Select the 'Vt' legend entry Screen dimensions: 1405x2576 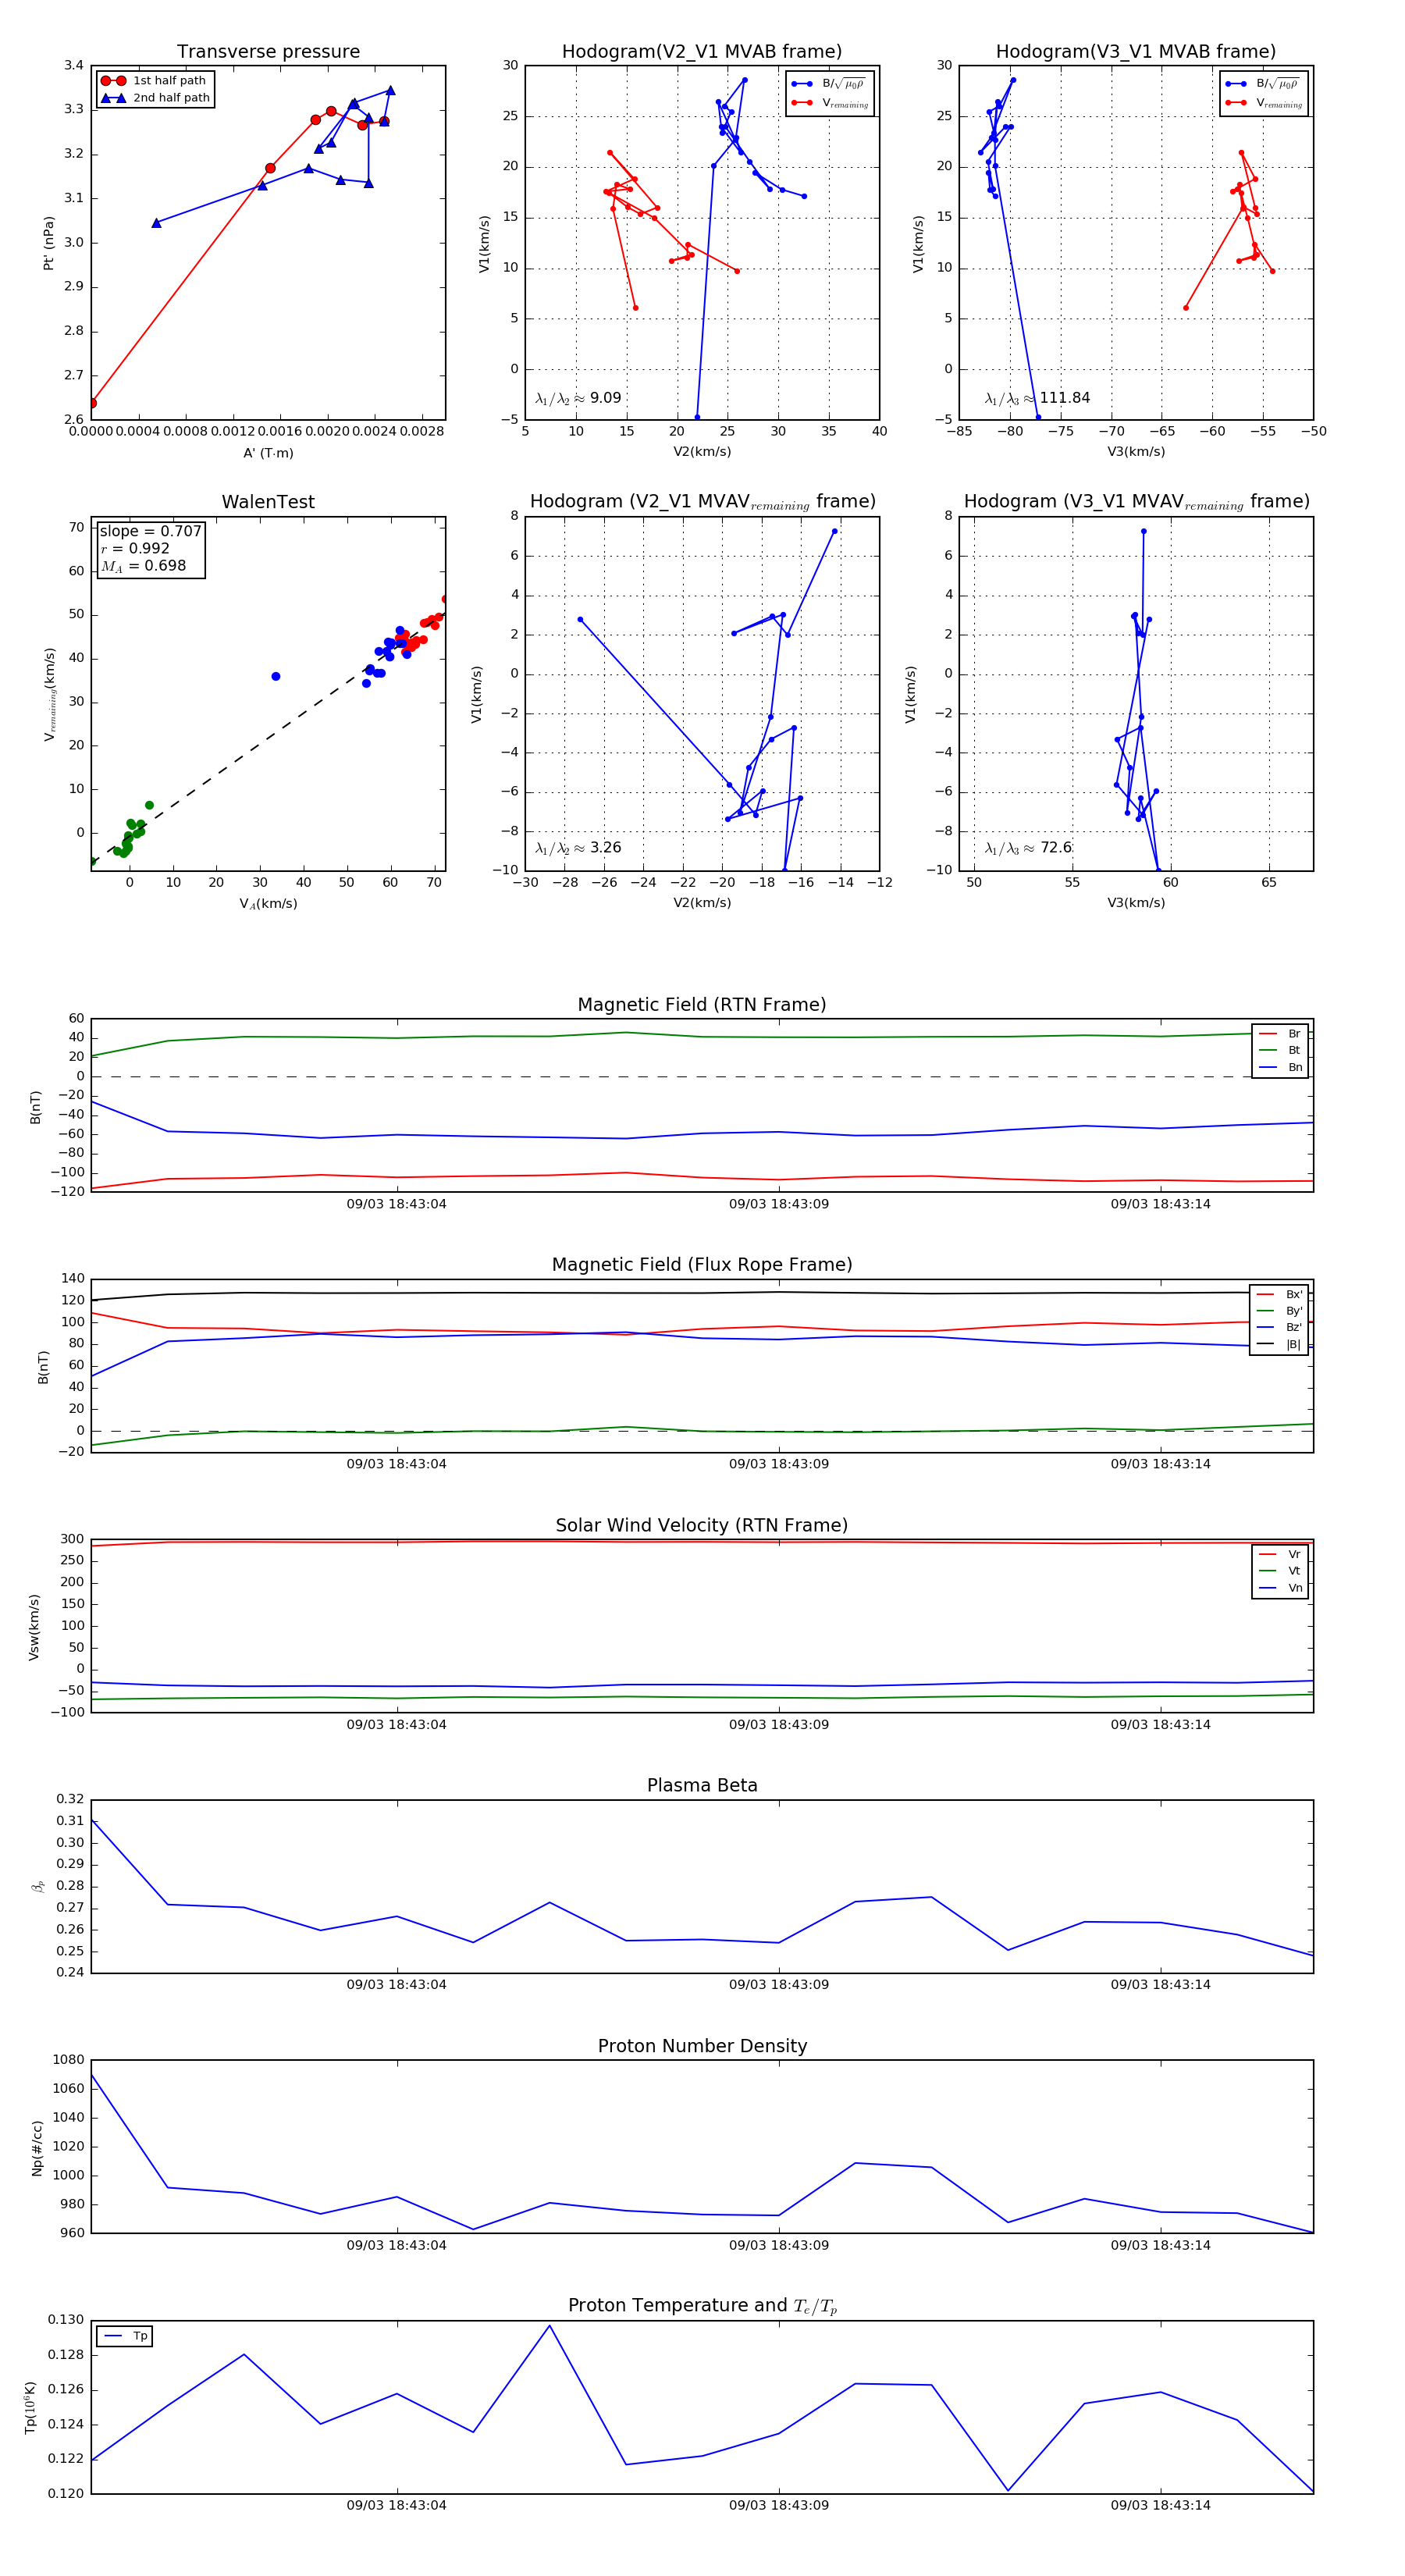click(1280, 1571)
